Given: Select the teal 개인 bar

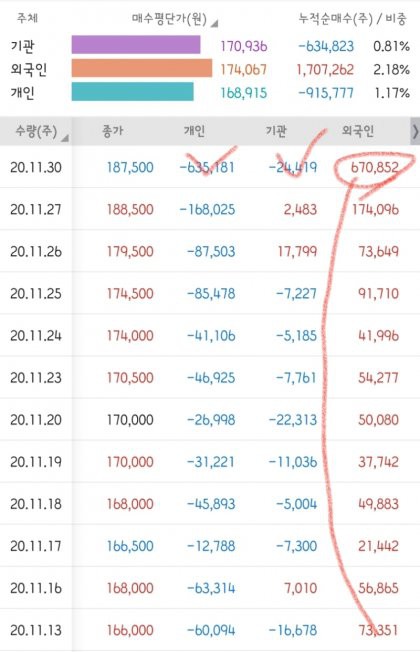Looking at the screenshot, I should pyautogui.click(x=133, y=91).
